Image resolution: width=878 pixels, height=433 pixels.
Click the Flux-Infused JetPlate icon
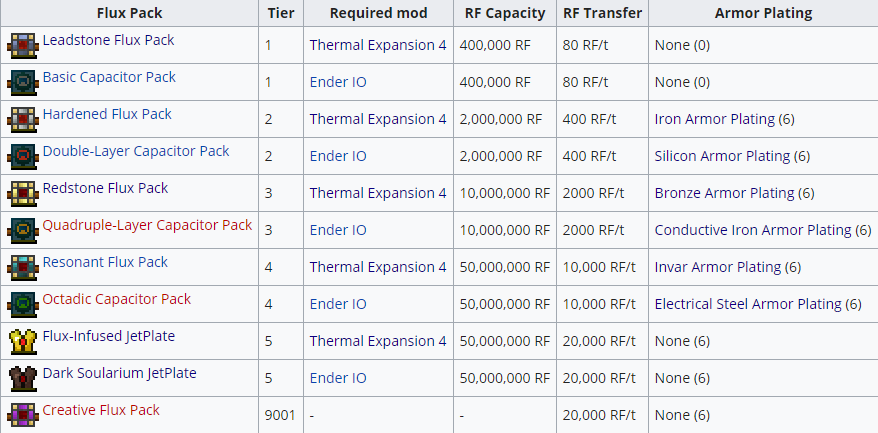pyautogui.click(x=23, y=341)
